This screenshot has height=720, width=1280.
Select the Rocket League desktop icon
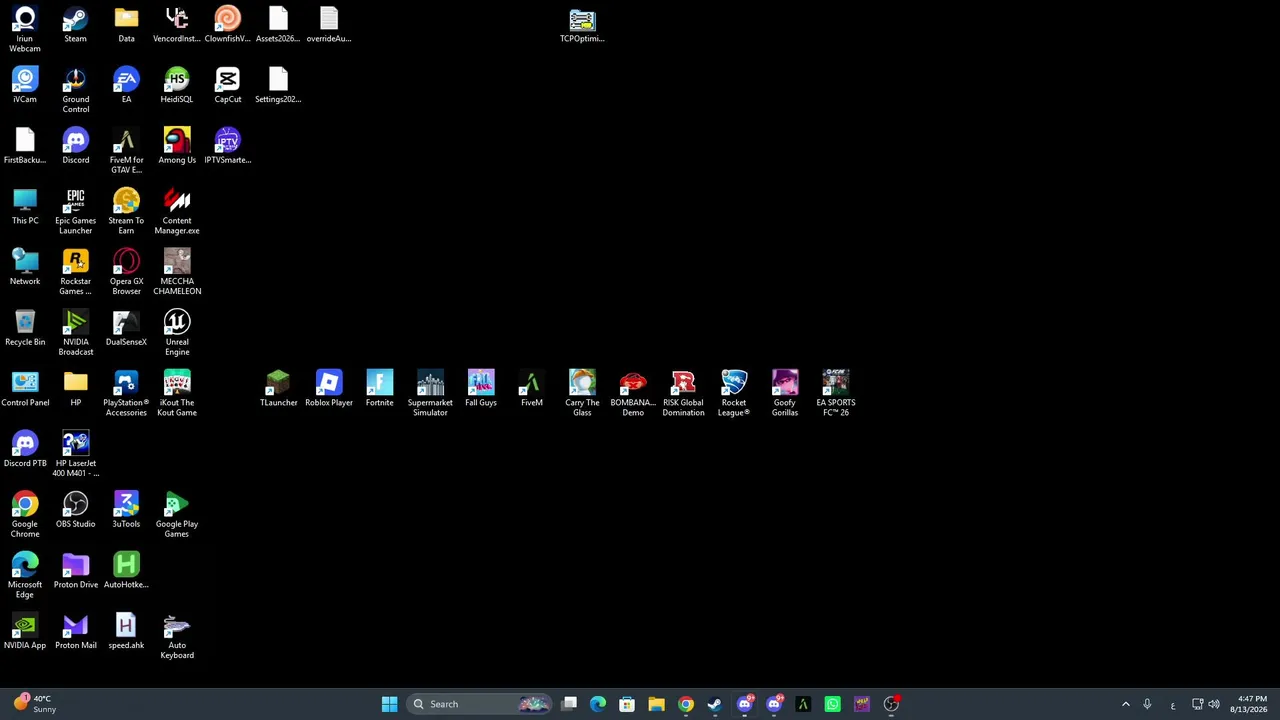pos(734,395)
